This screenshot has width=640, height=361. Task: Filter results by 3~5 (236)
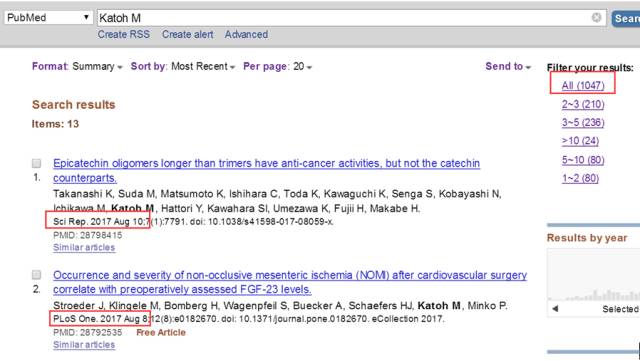tap(582, 123)
